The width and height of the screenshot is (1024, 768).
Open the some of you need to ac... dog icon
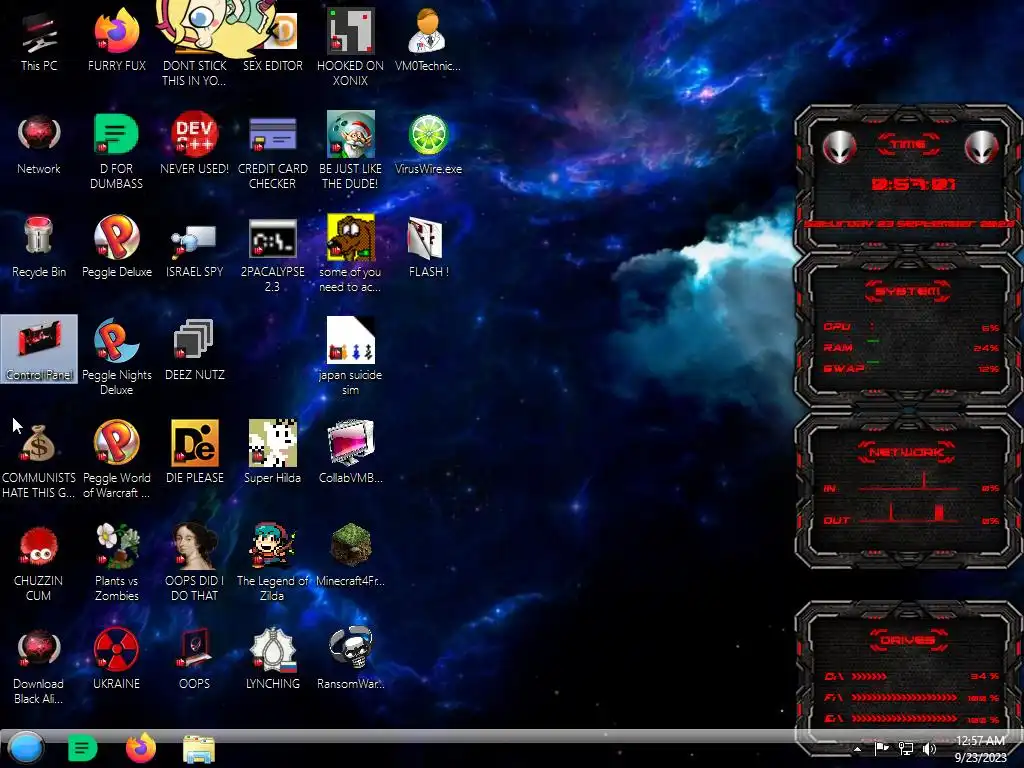[351, 255]
